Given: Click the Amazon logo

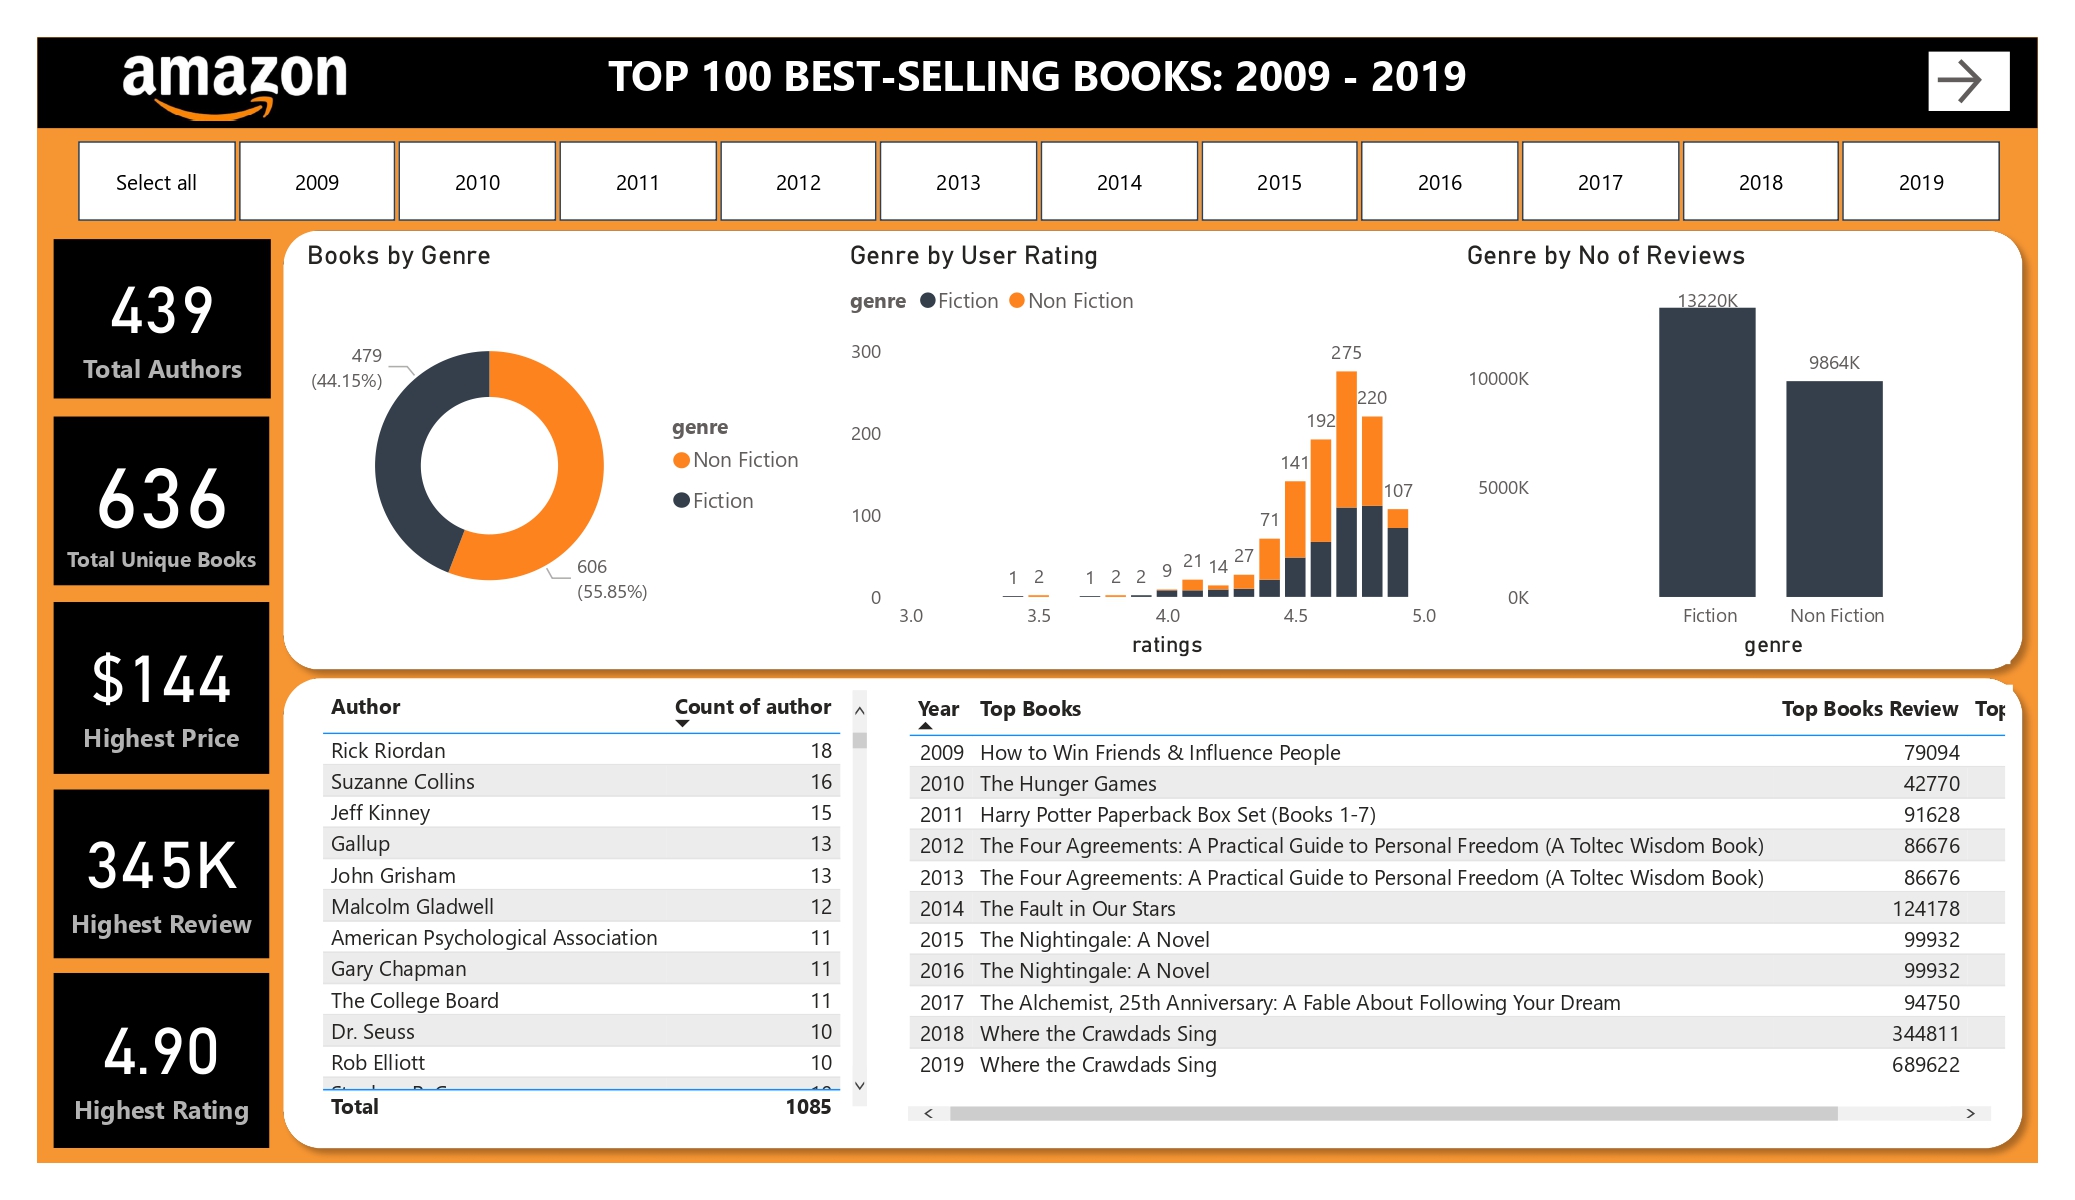Looking at the screenshot, I should pos(234,84).
